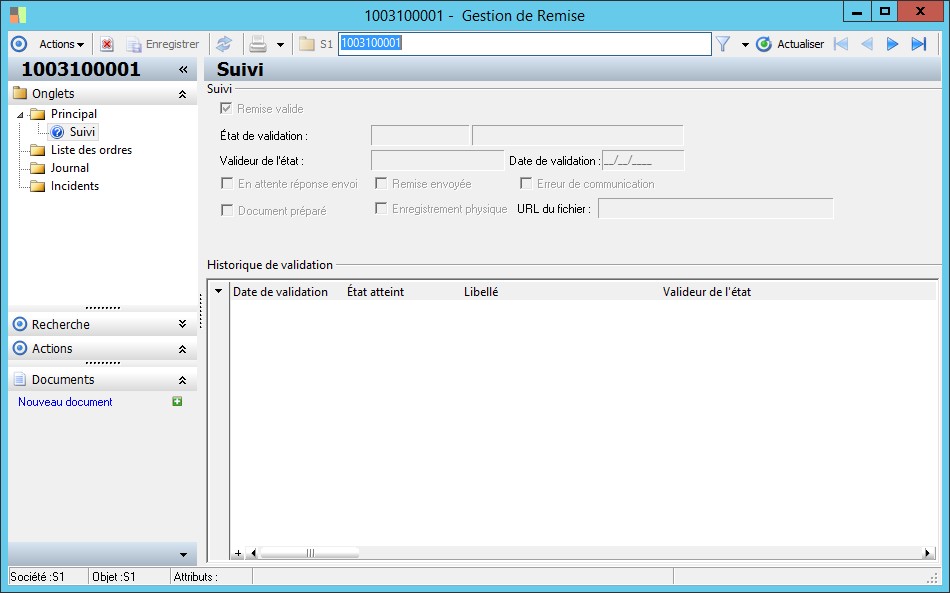Click the filter funnel icon

(723, 44)
